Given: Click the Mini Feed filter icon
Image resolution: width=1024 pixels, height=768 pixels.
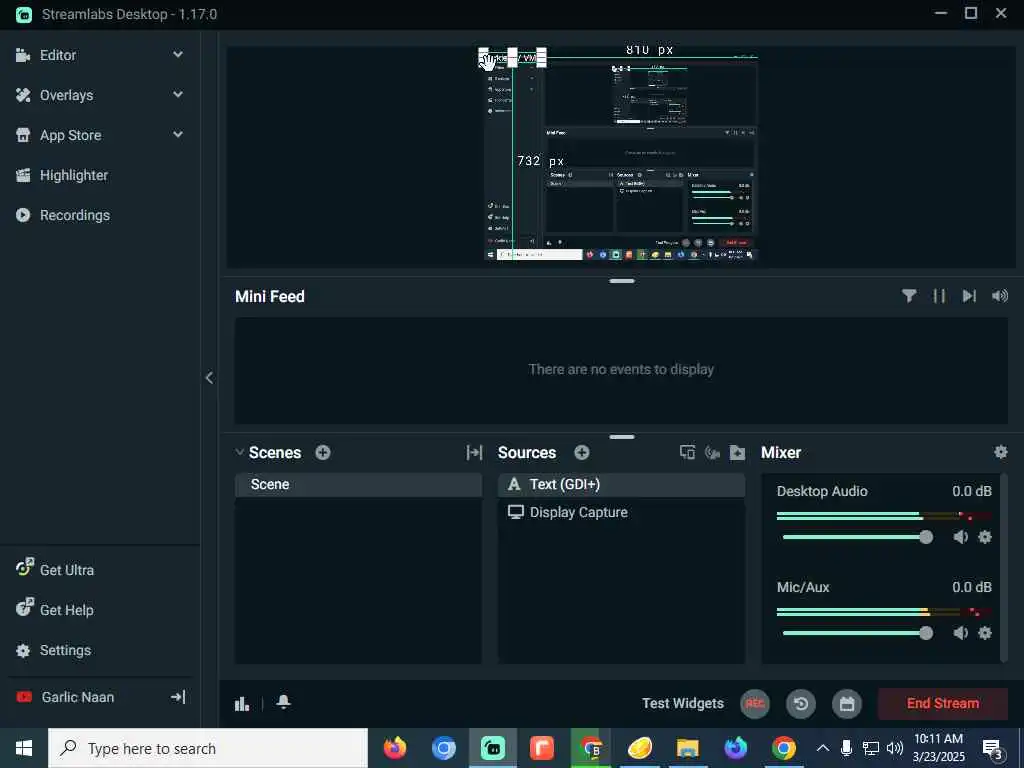Looking at the screenshot, I should pyautogui.click(x=908, y=296).
